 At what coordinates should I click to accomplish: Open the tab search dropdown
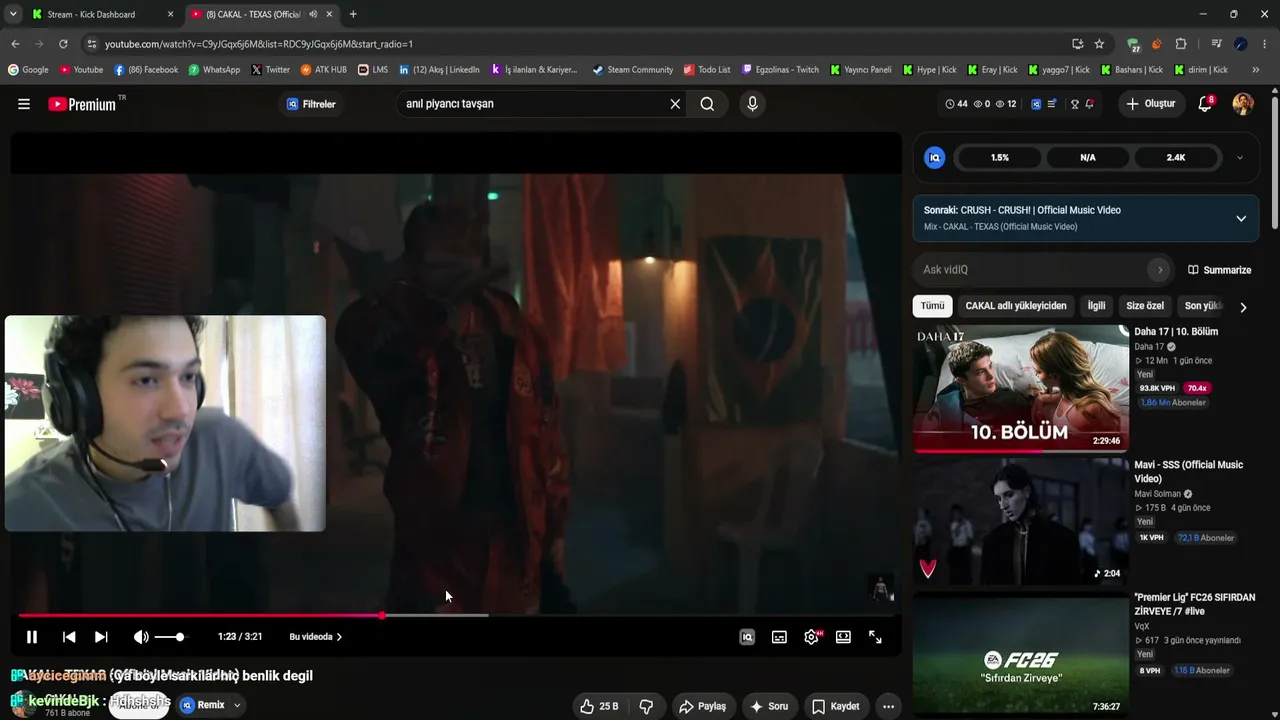tap(12, 14)
